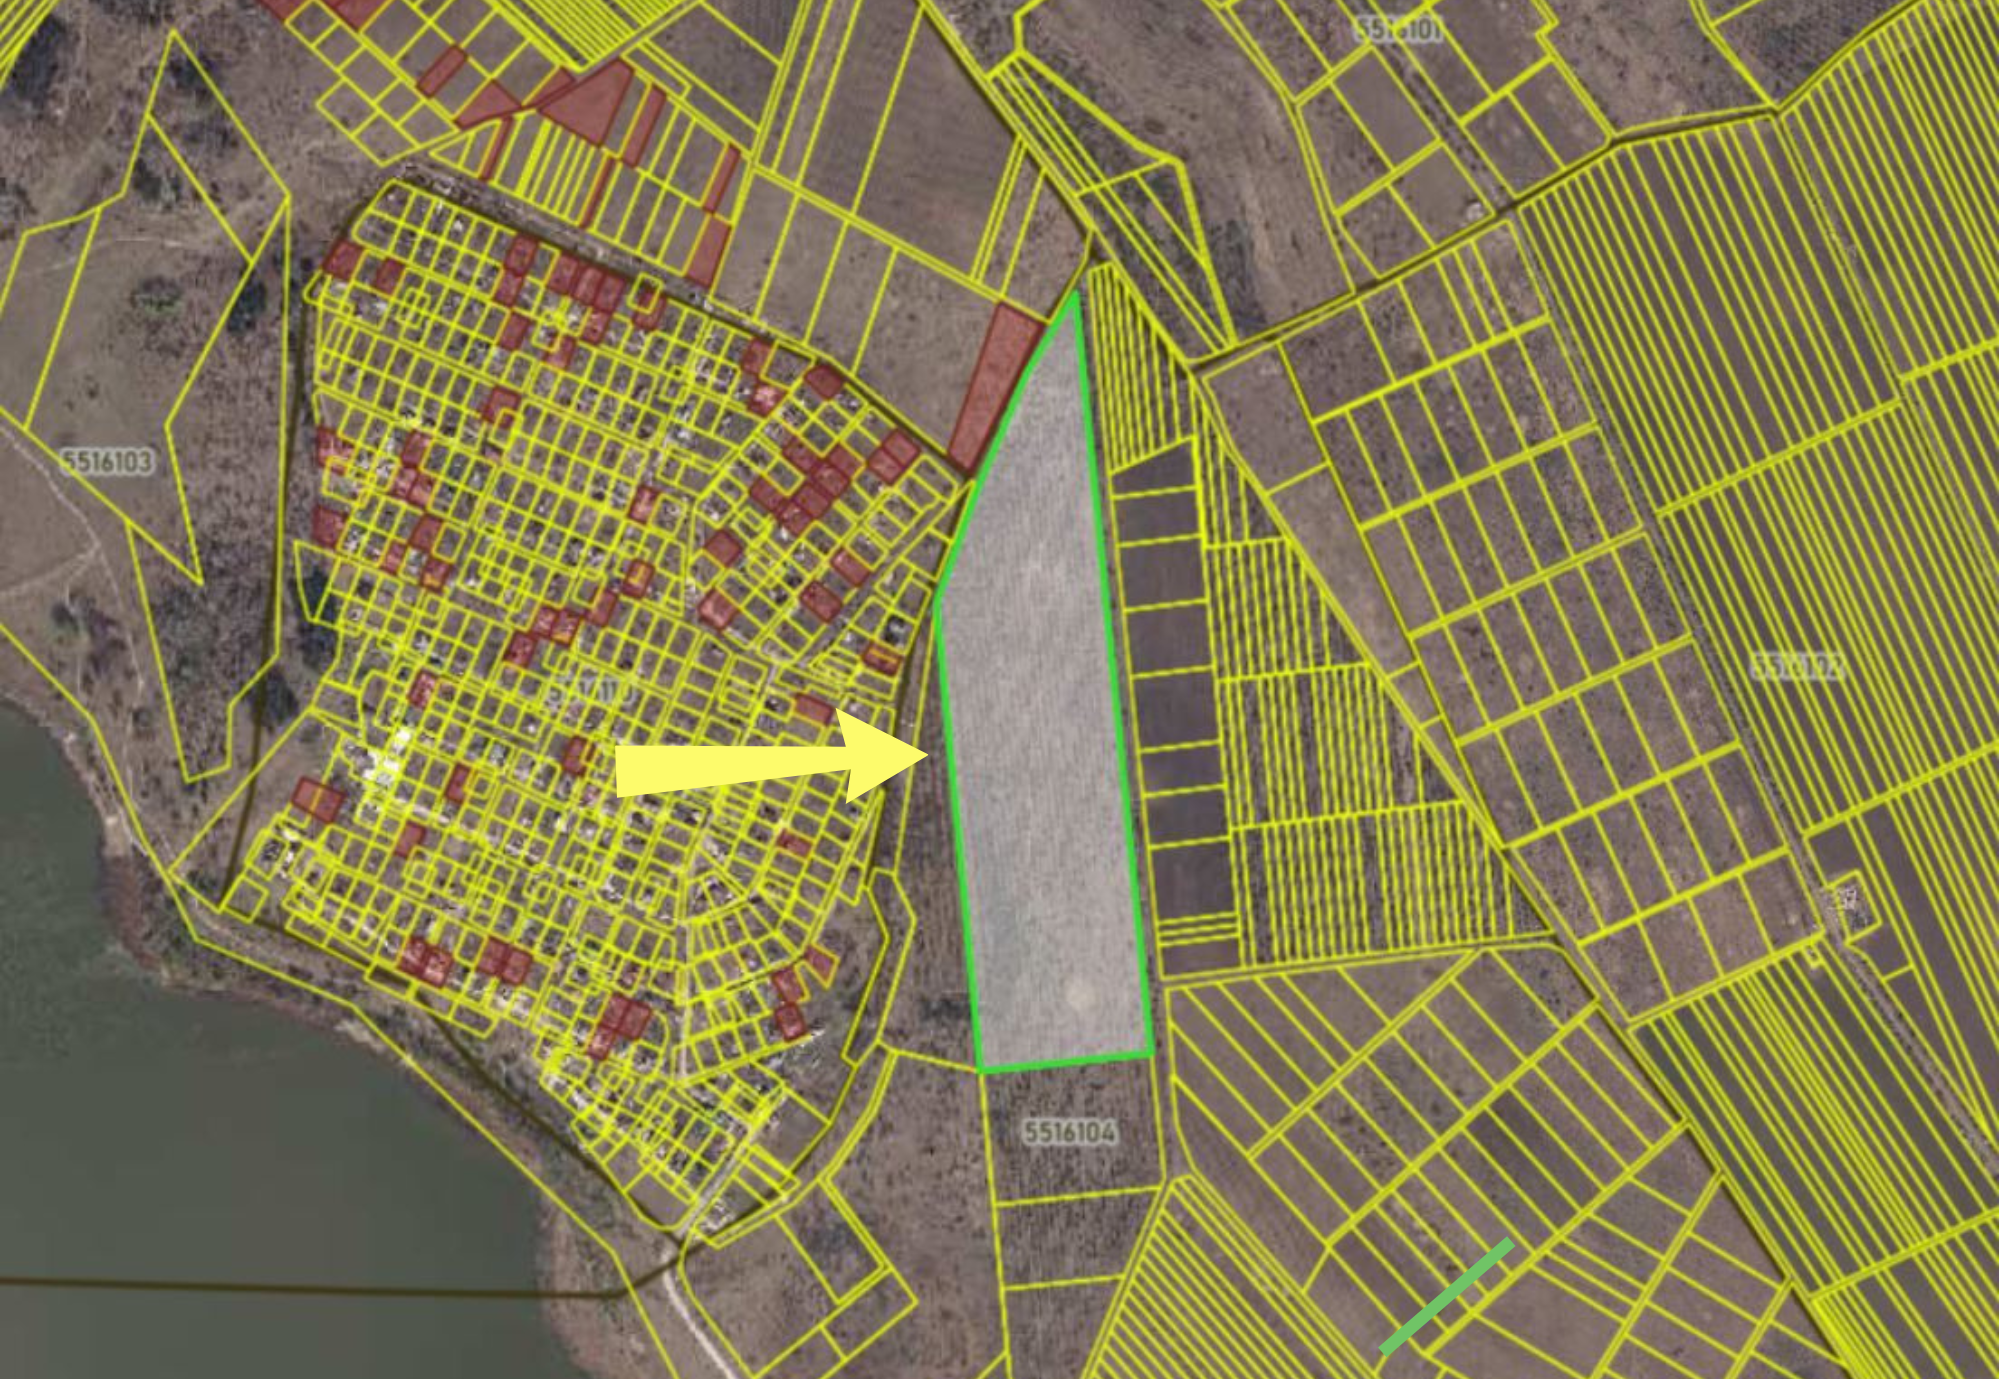1999x1379 pixels.
Task: Select the 5516103 zone label
Action: [107, 462]
